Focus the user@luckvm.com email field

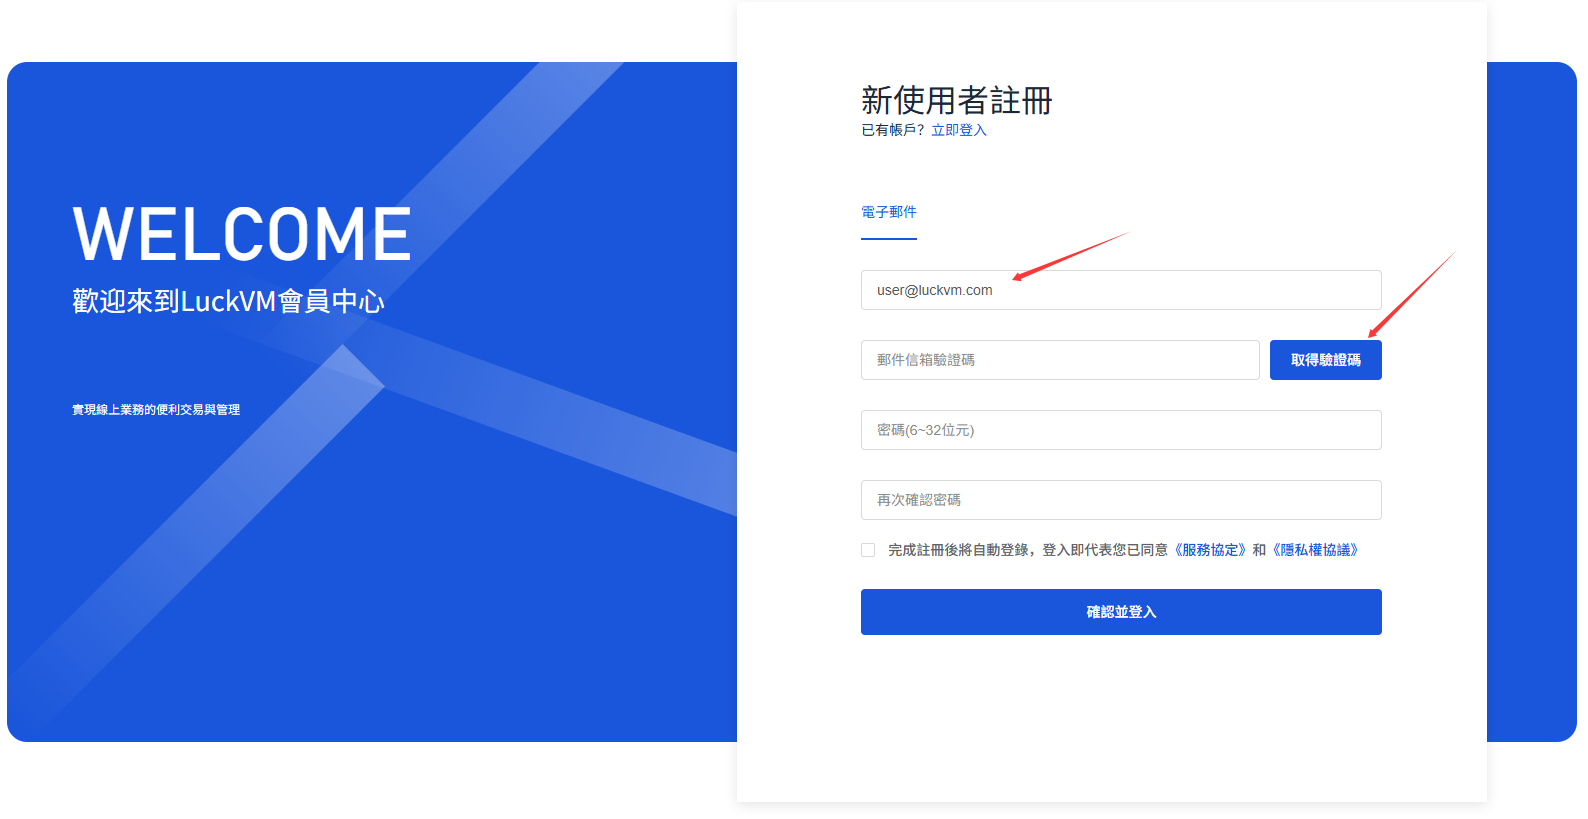tap(1121, 290)
